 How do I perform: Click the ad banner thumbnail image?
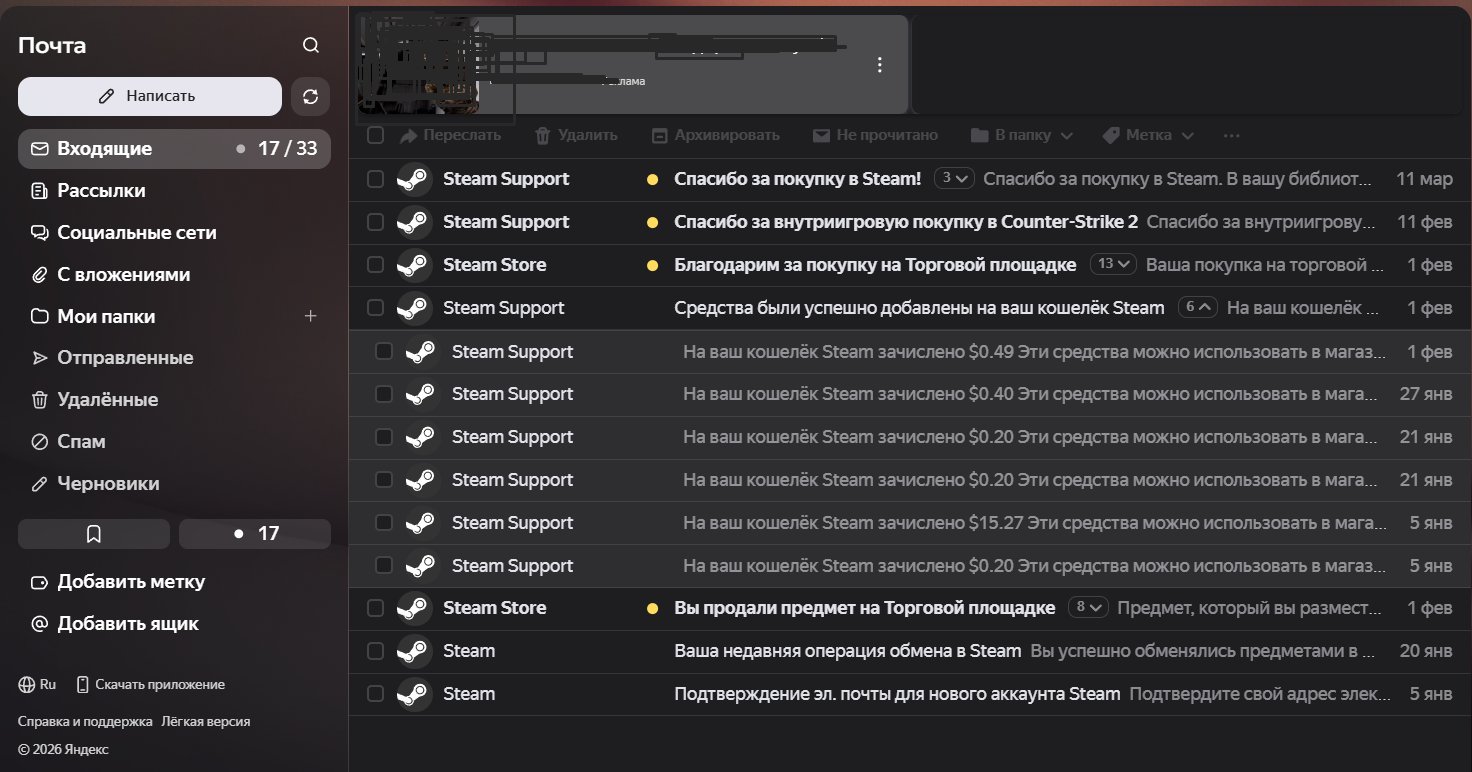click(x=419, y=65)
